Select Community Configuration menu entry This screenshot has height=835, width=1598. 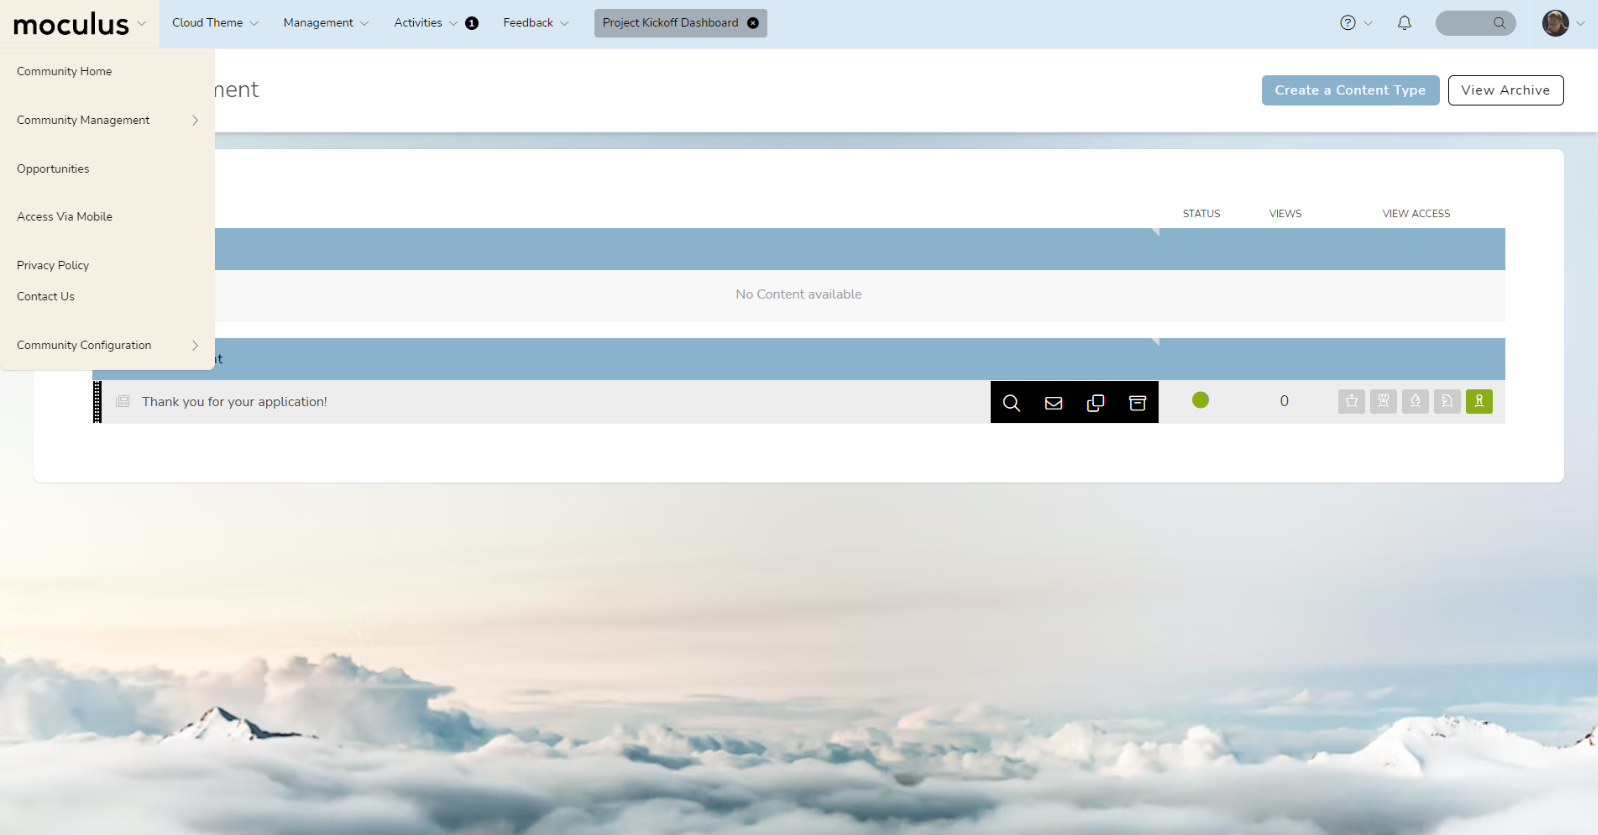84,345
